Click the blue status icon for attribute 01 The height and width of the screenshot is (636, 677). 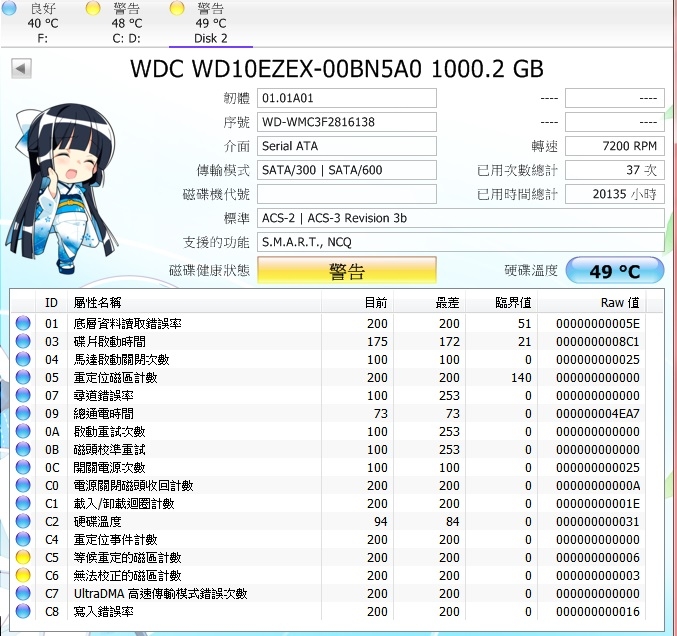pyautogui.click(x=23, y=323)
